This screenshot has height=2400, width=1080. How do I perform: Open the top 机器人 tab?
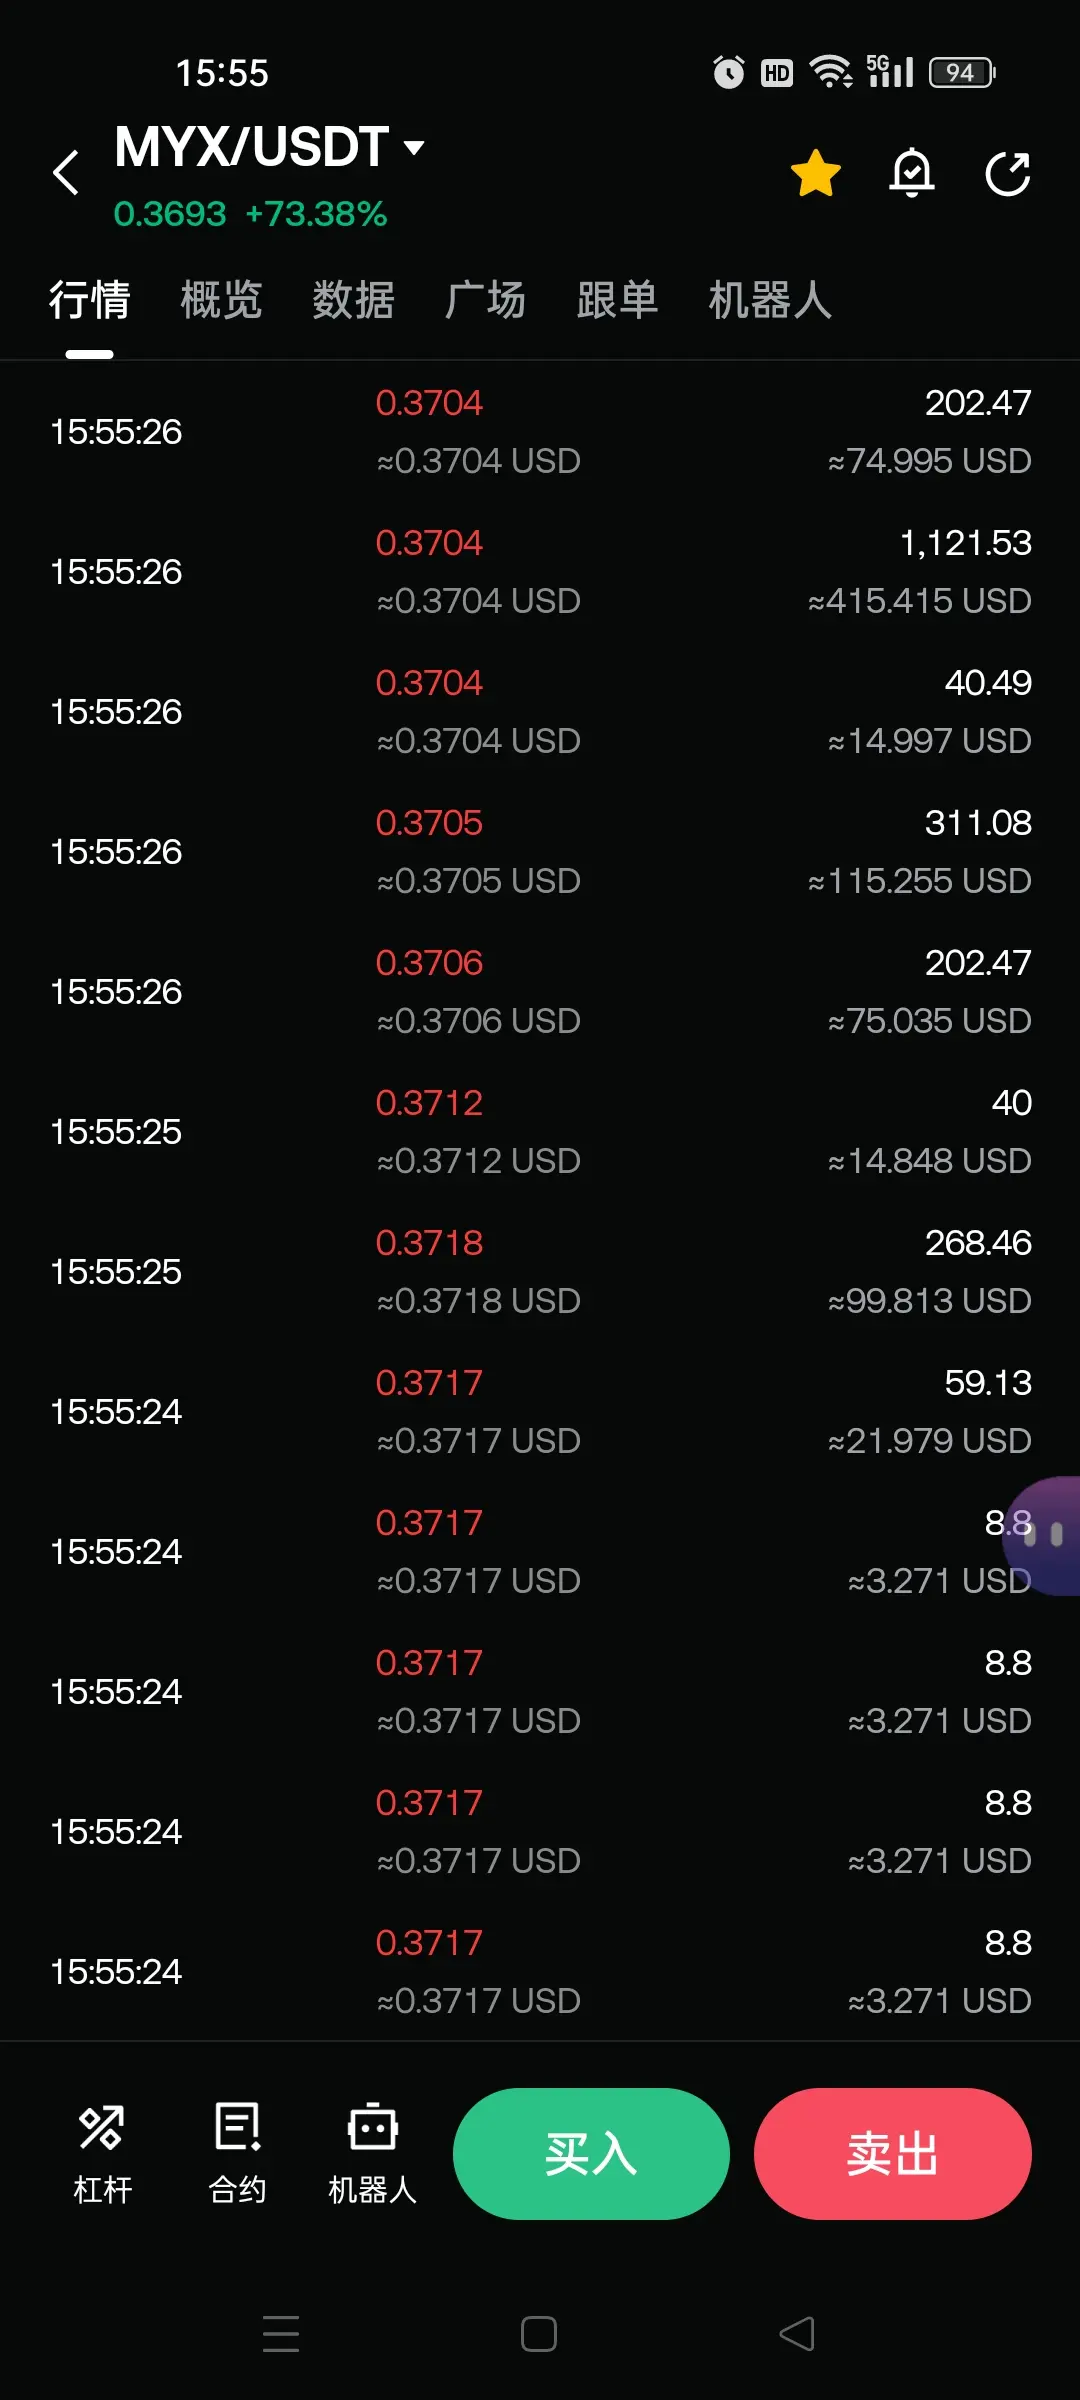pos(770,300)
